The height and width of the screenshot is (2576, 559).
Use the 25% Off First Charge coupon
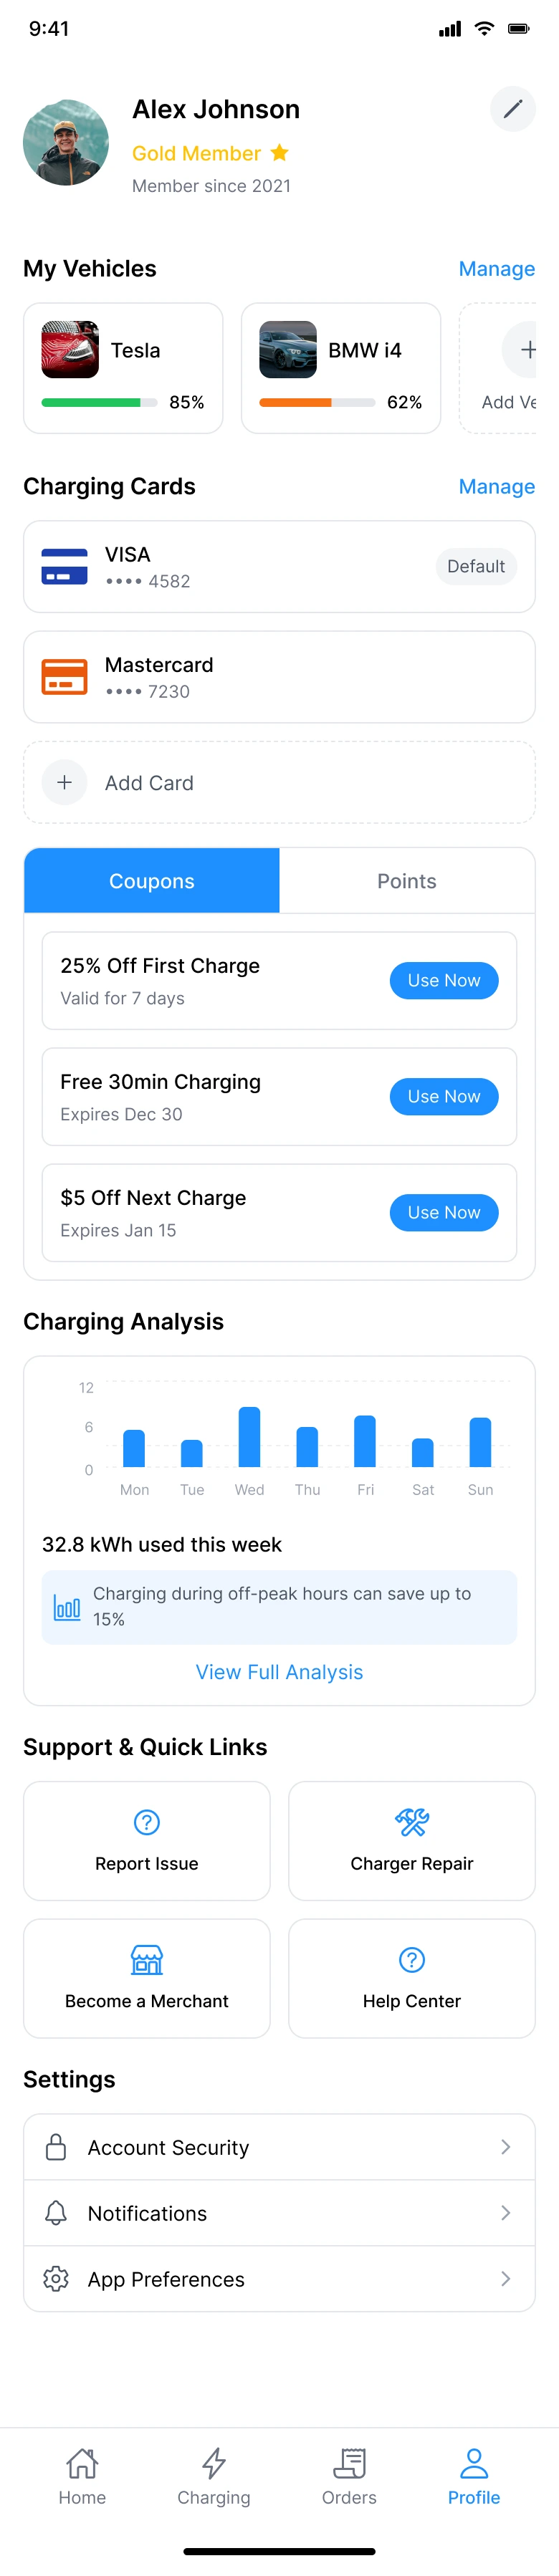[x=443, y=980]
